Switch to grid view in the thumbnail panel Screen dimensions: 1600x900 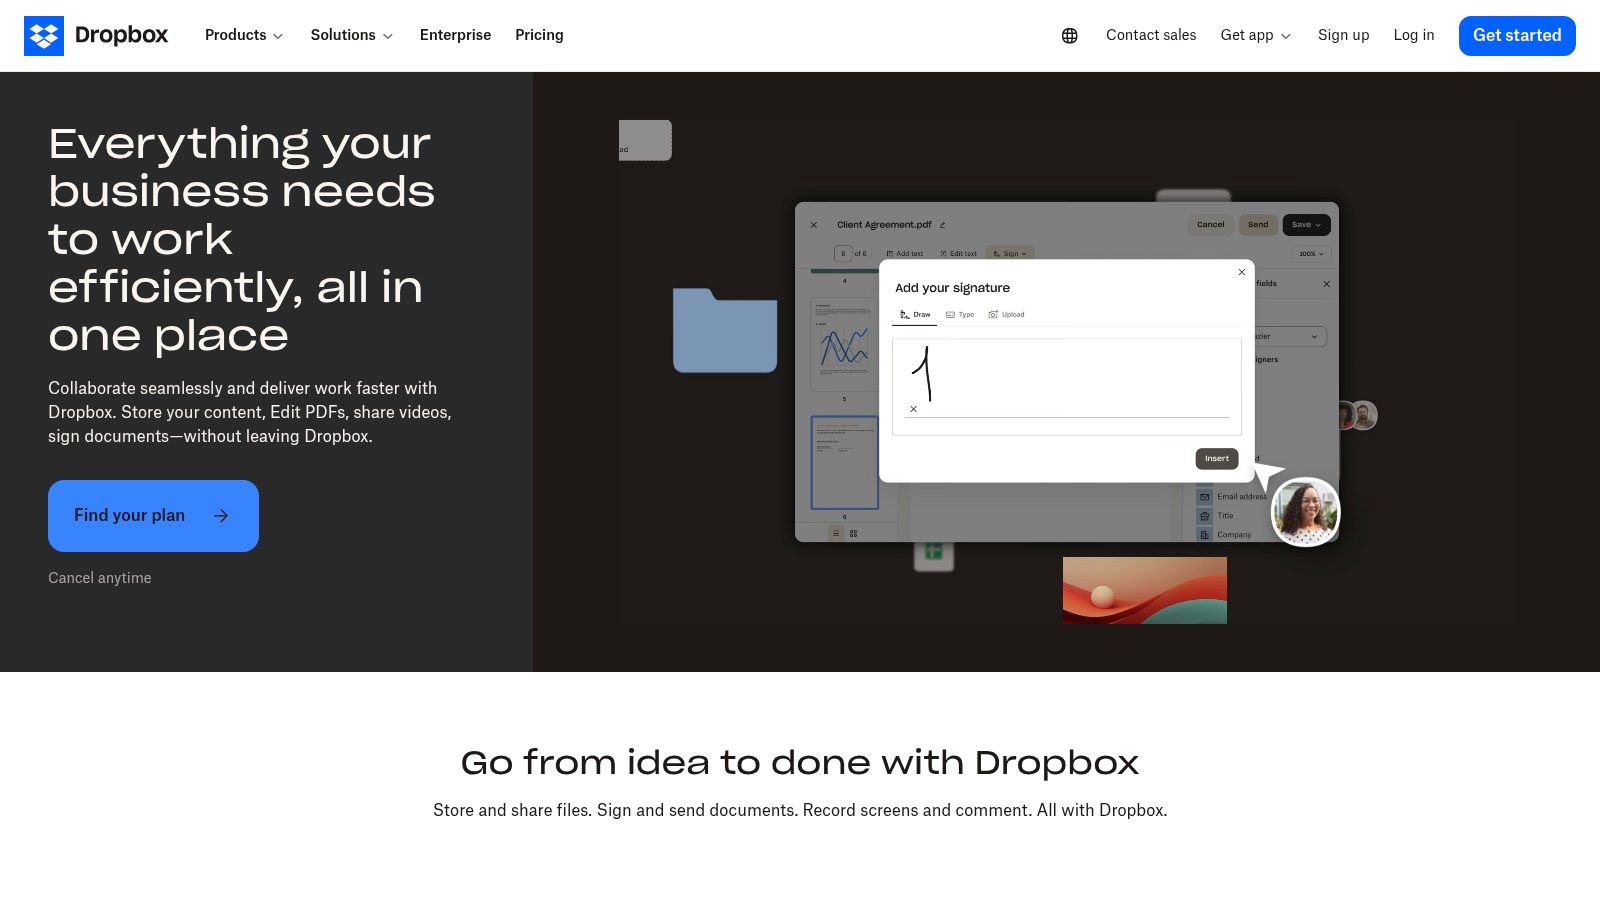click(x=853, y=534)
